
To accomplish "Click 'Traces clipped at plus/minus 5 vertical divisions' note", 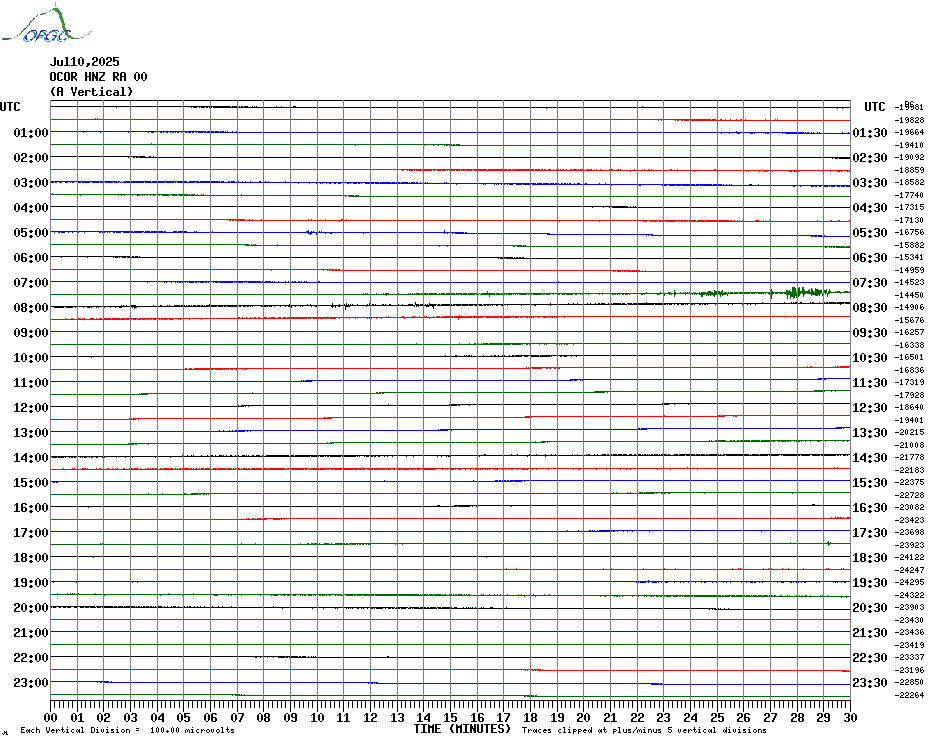I will click(x=644, y=730).
